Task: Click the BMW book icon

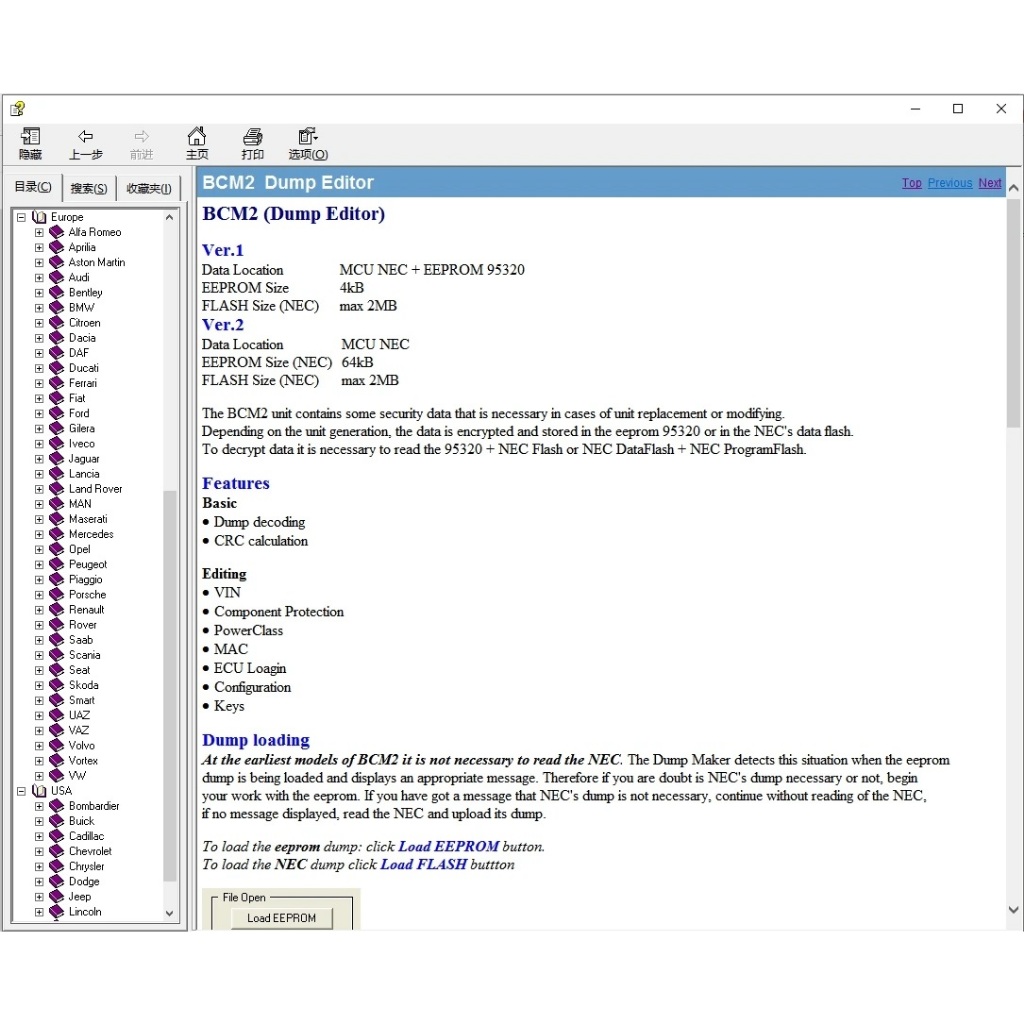Action: coord(57,308)
